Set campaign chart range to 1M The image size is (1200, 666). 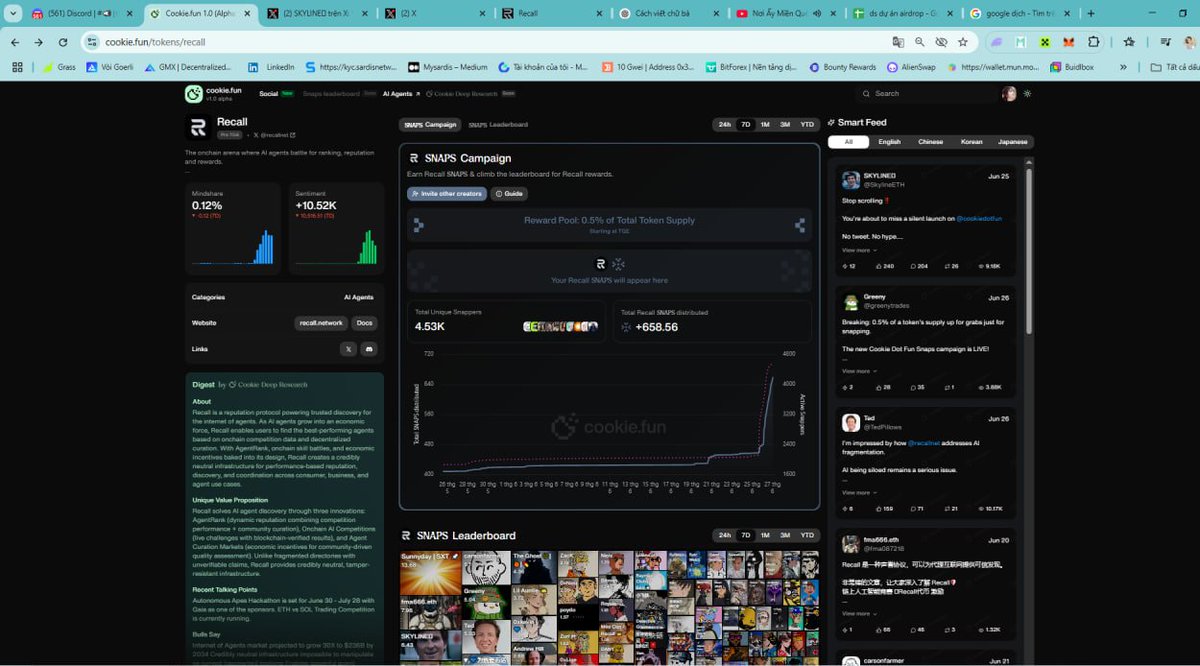click(765, 125)
